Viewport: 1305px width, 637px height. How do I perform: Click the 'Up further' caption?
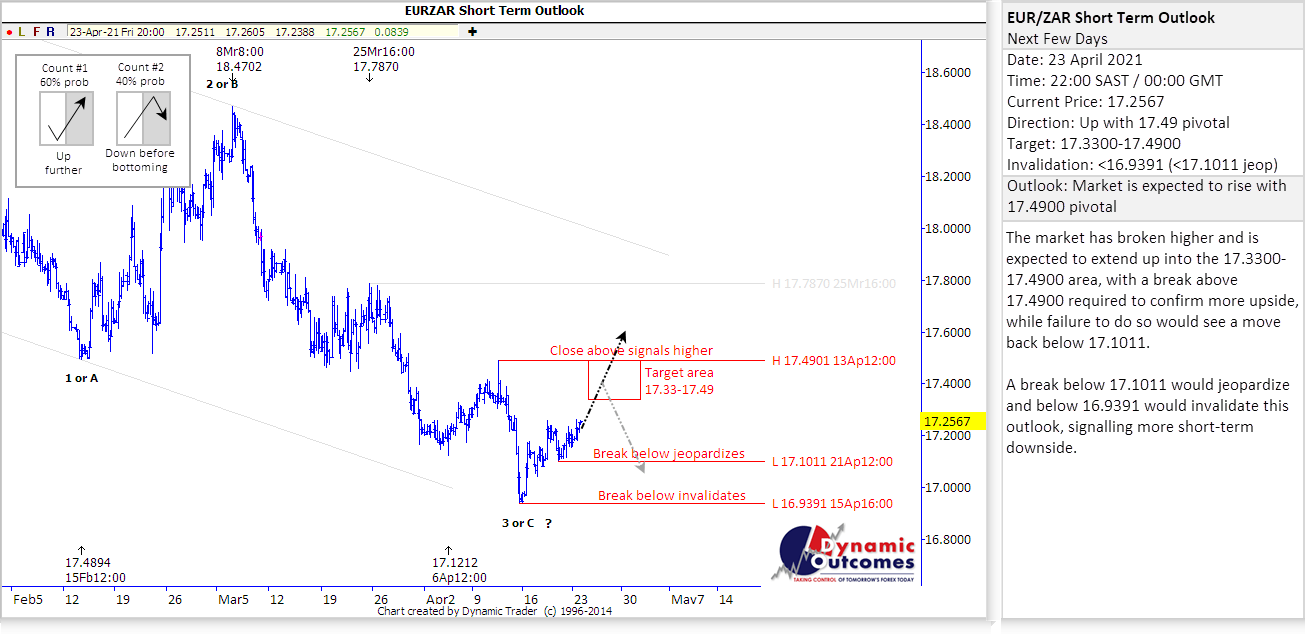pos(64,163)
